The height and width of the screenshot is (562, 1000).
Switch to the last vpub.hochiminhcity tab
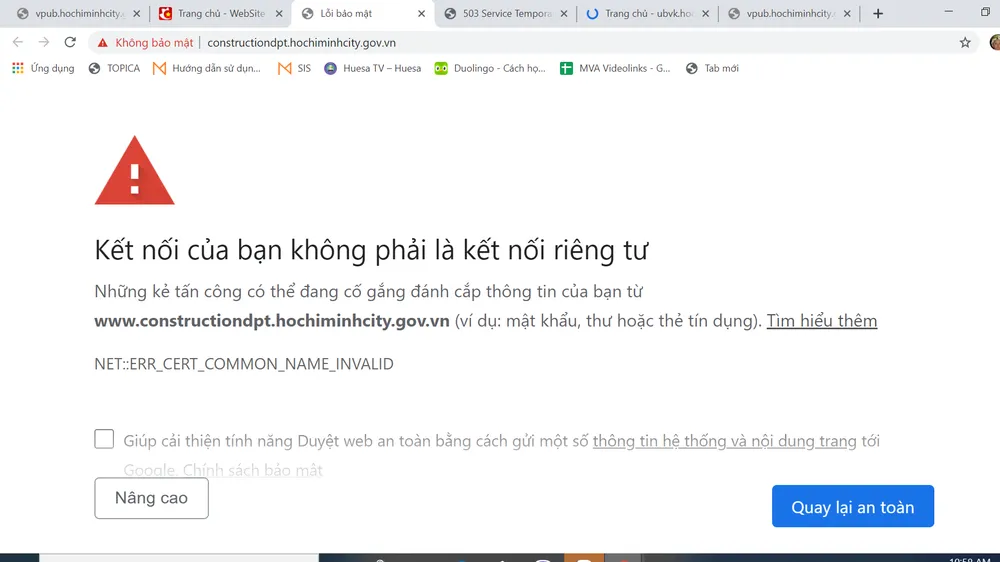(x=788, y=13)
